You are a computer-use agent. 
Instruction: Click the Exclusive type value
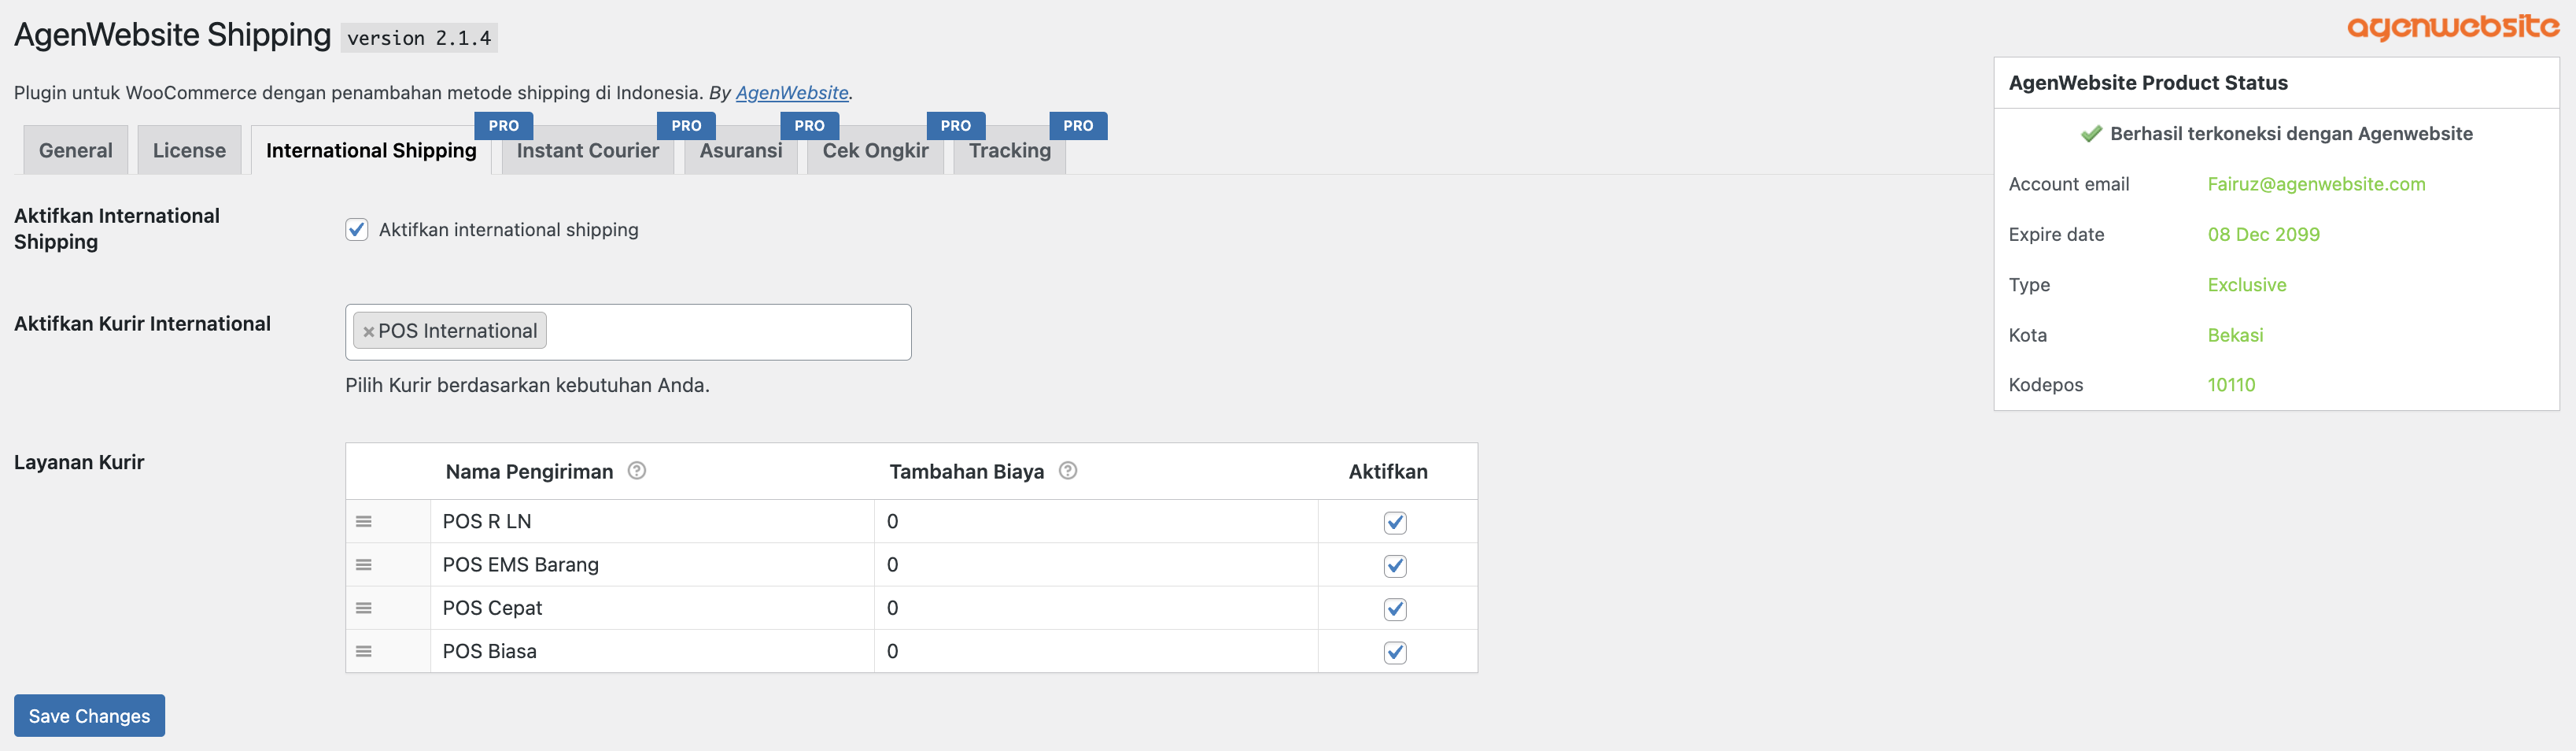pos(2246,285)
